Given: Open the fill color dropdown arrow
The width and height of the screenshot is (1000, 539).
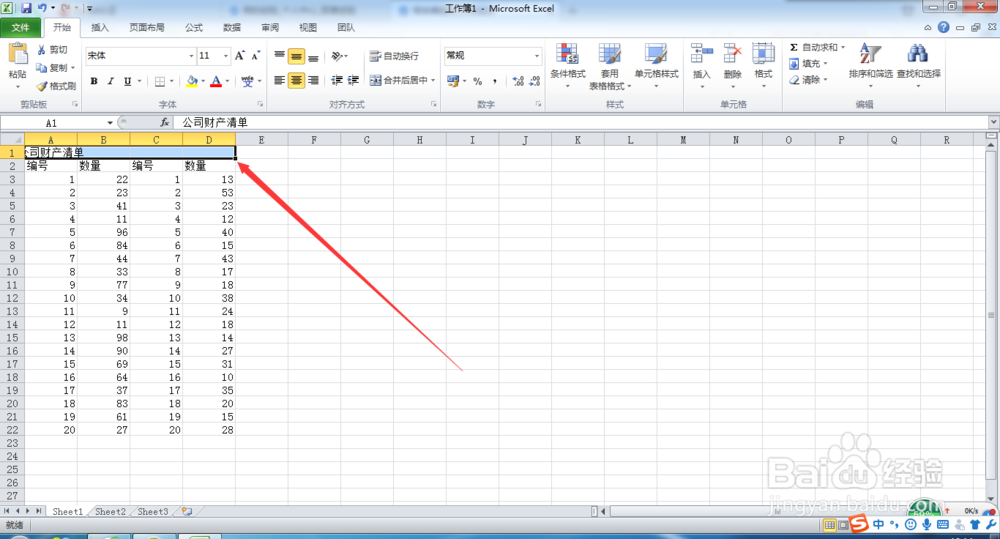Looking at the screenshot, I should tap(203, 81).
